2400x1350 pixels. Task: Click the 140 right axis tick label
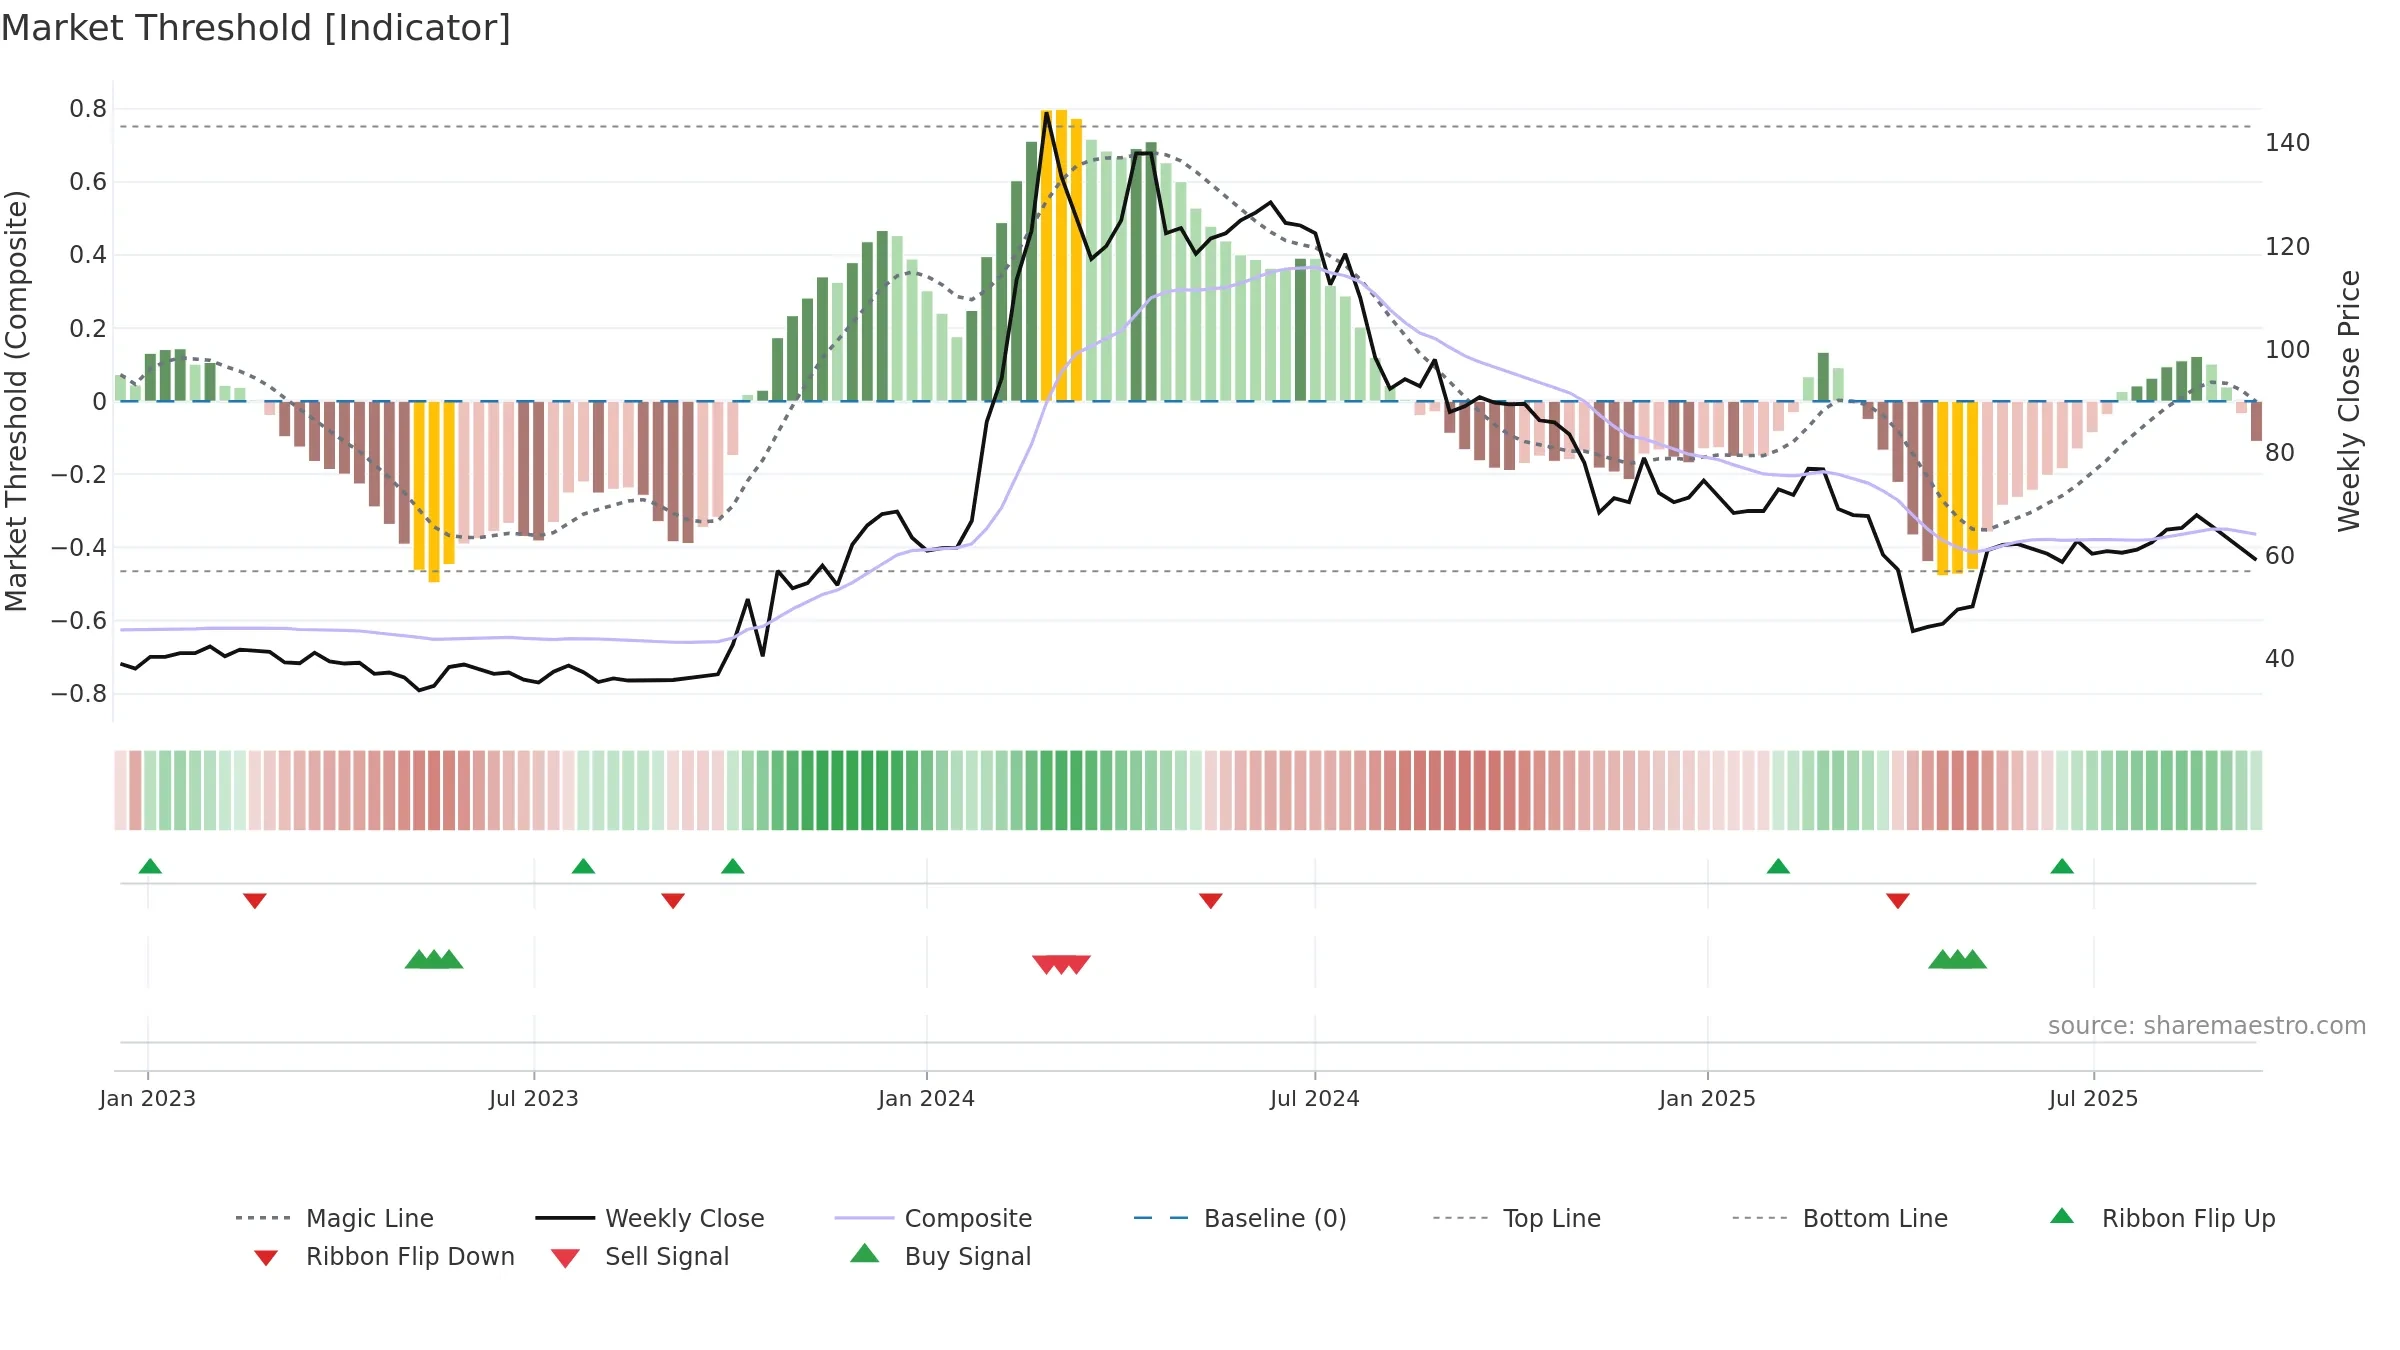[x=2288, y=143]
